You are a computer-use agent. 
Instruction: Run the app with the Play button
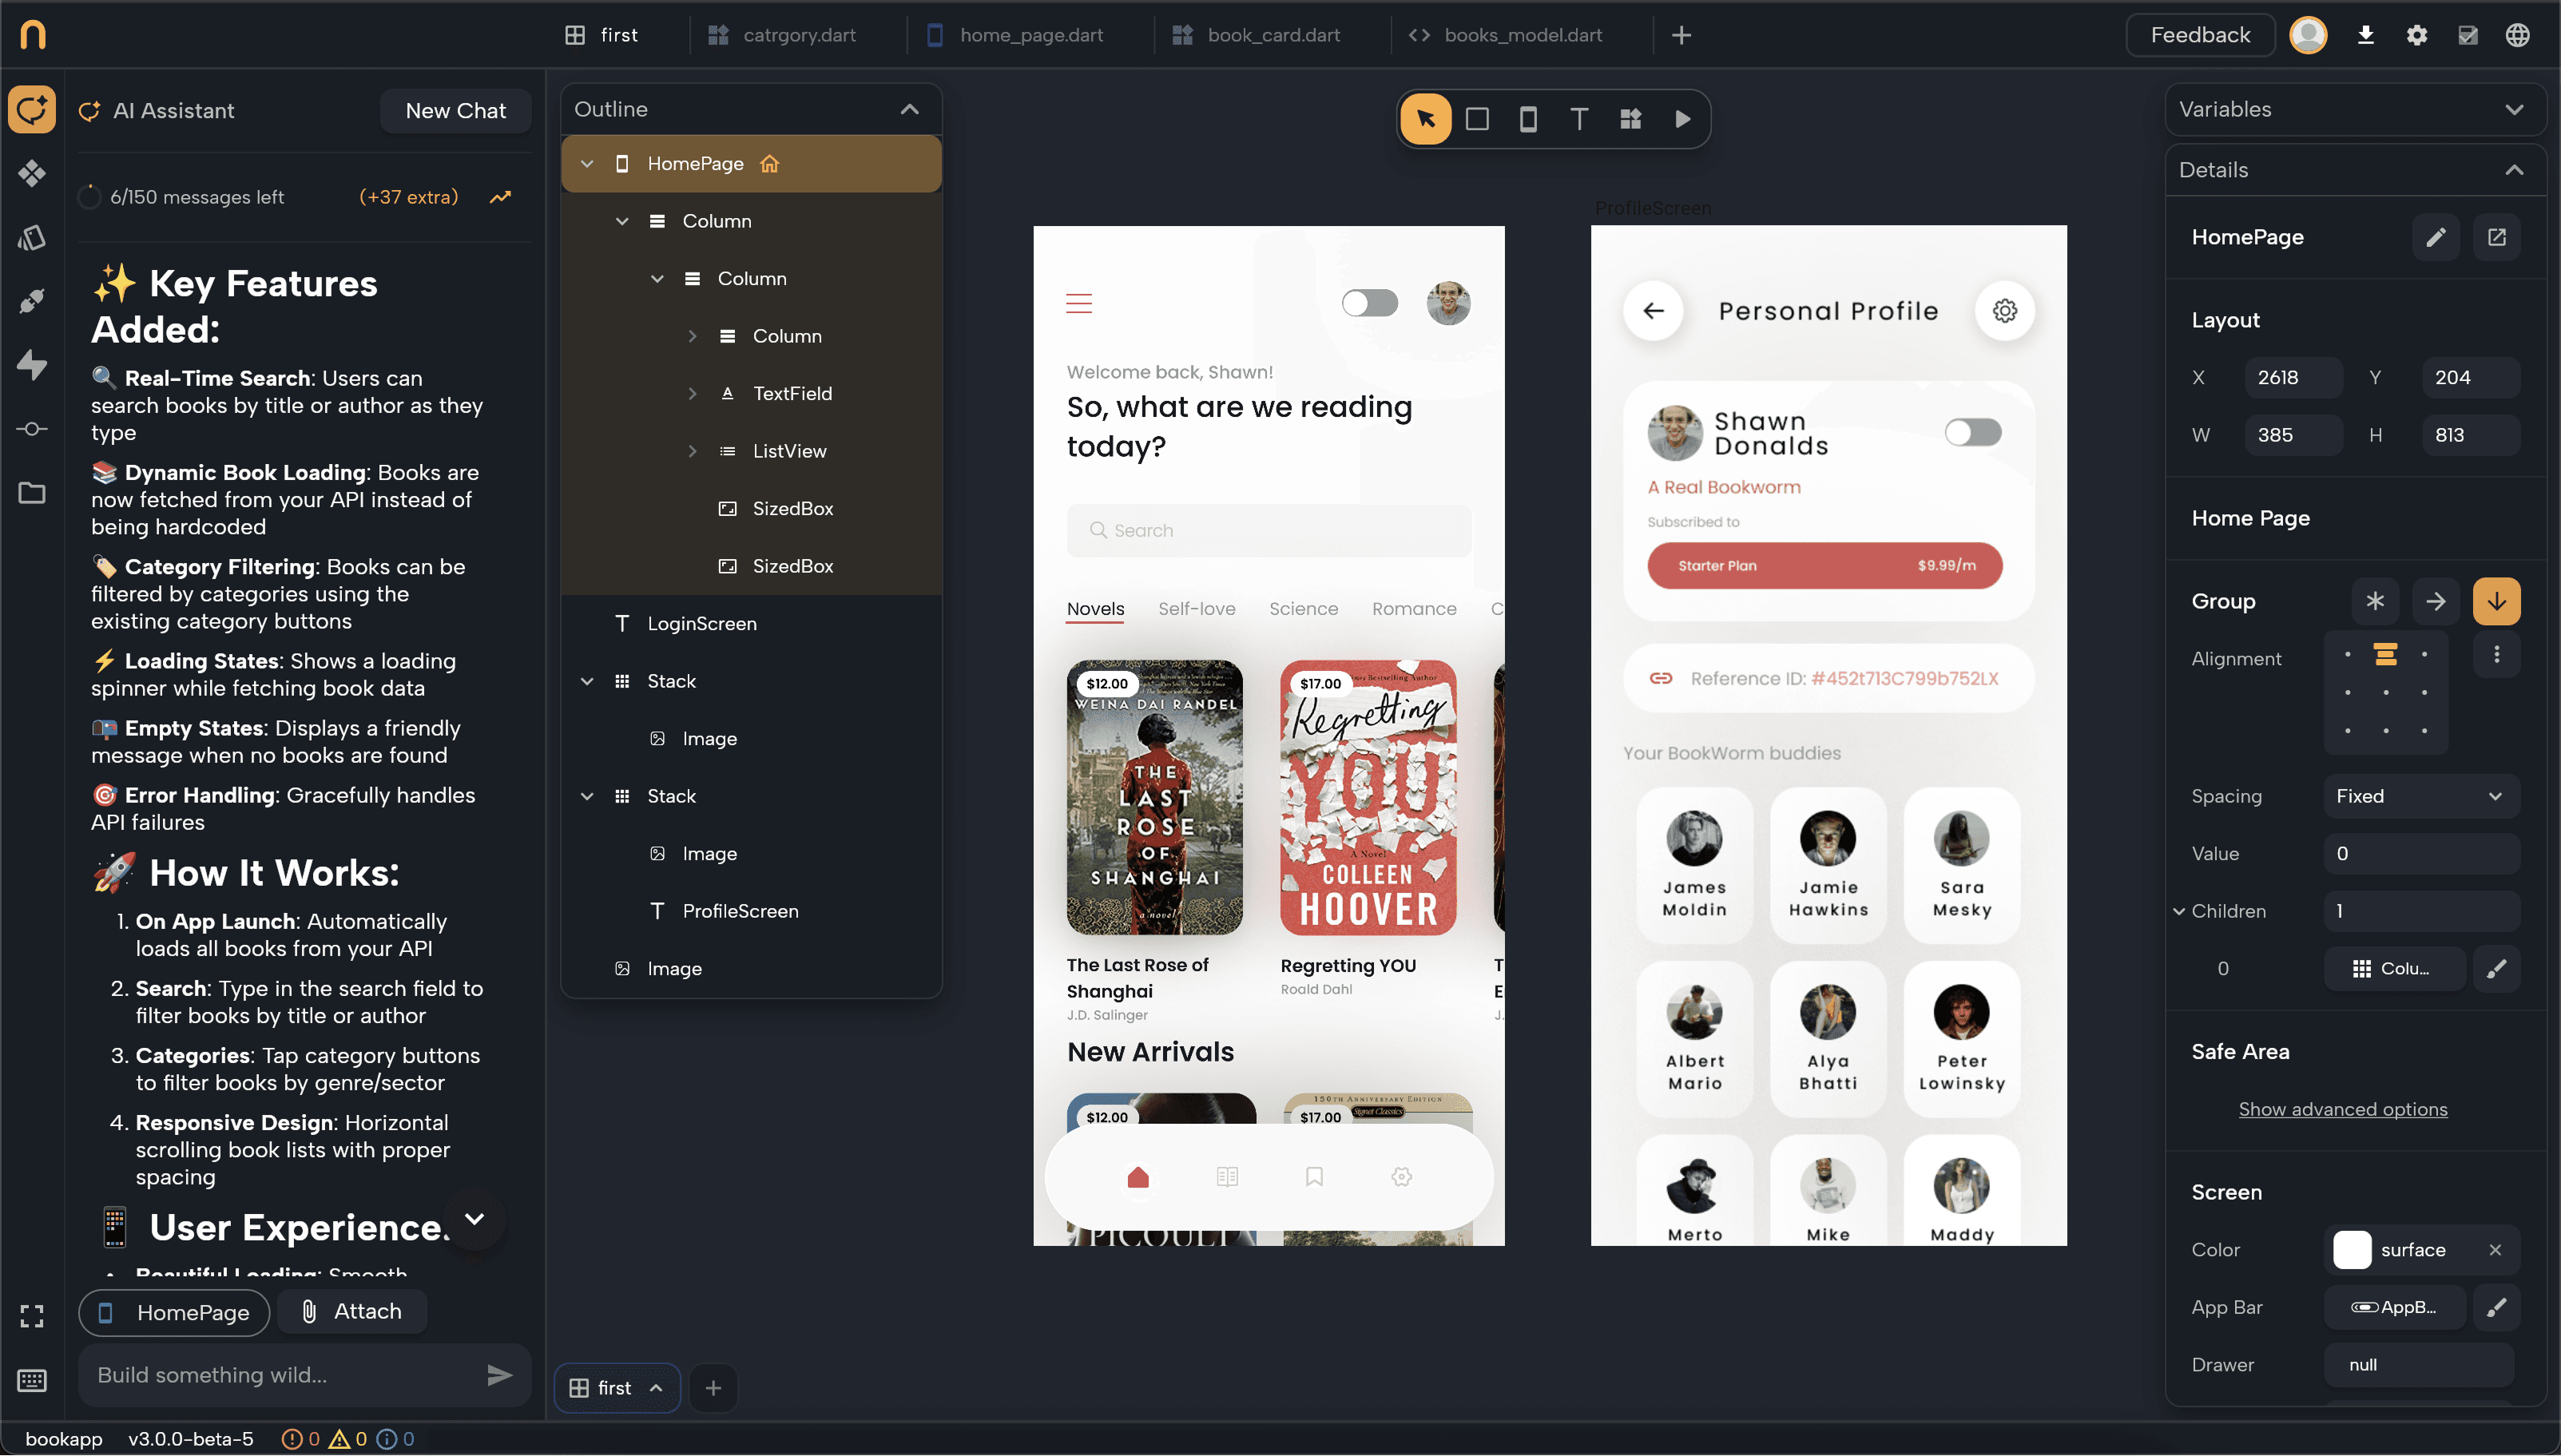pyautogui.click(x=1682, y=118)
